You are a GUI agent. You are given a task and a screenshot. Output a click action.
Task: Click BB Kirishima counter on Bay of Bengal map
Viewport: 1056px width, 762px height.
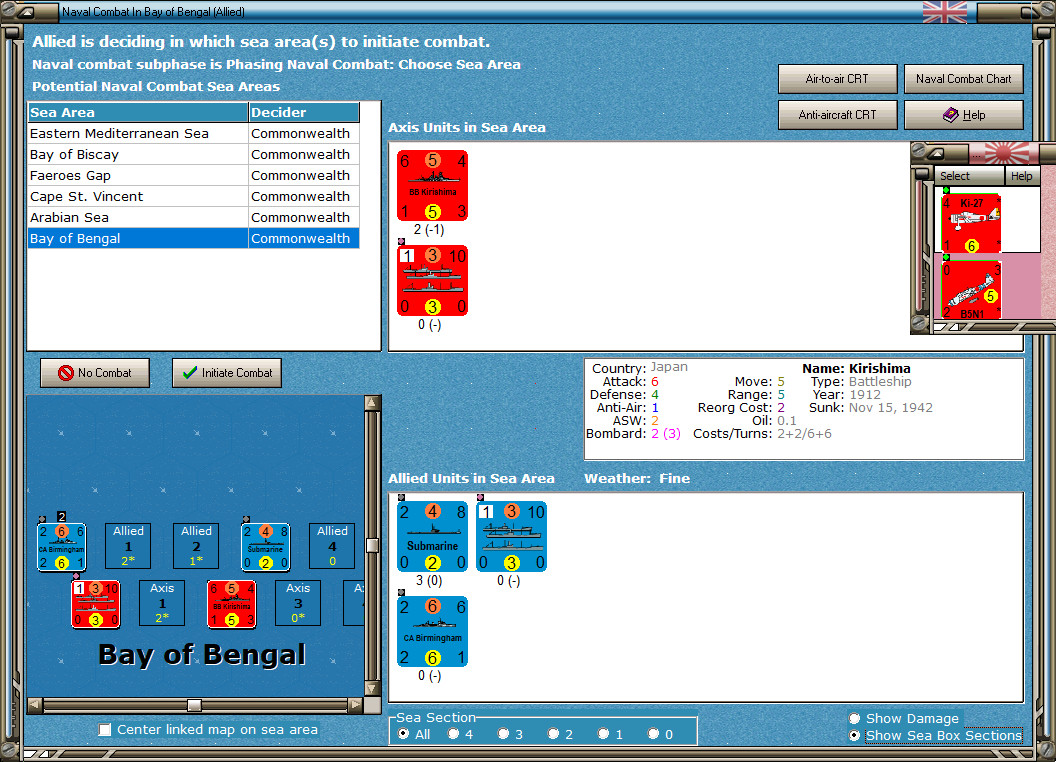(232, 604)
